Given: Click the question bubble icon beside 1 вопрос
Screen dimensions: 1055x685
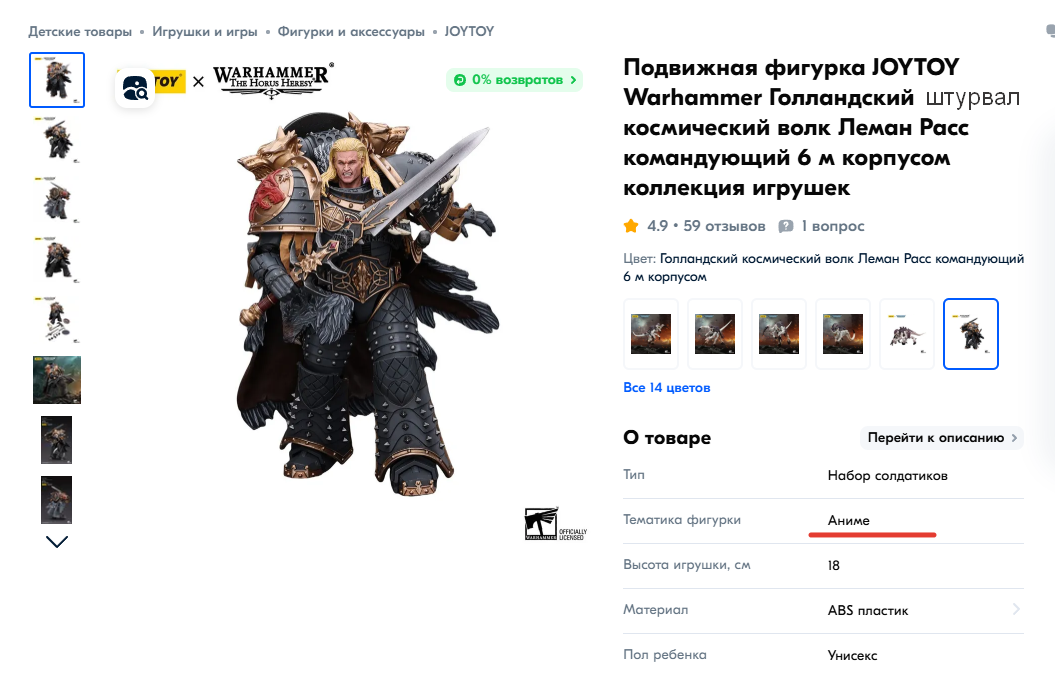Looking at the screenshot, I should [x=786, y=226].
